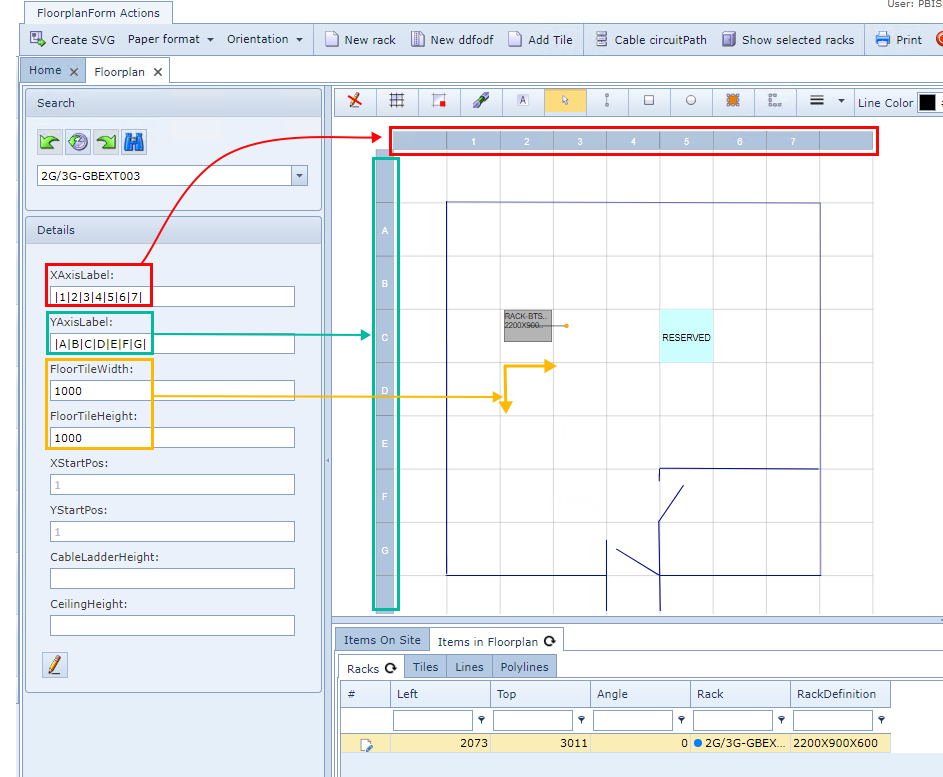Toggle the grid display tool

(x=397, y=101)
